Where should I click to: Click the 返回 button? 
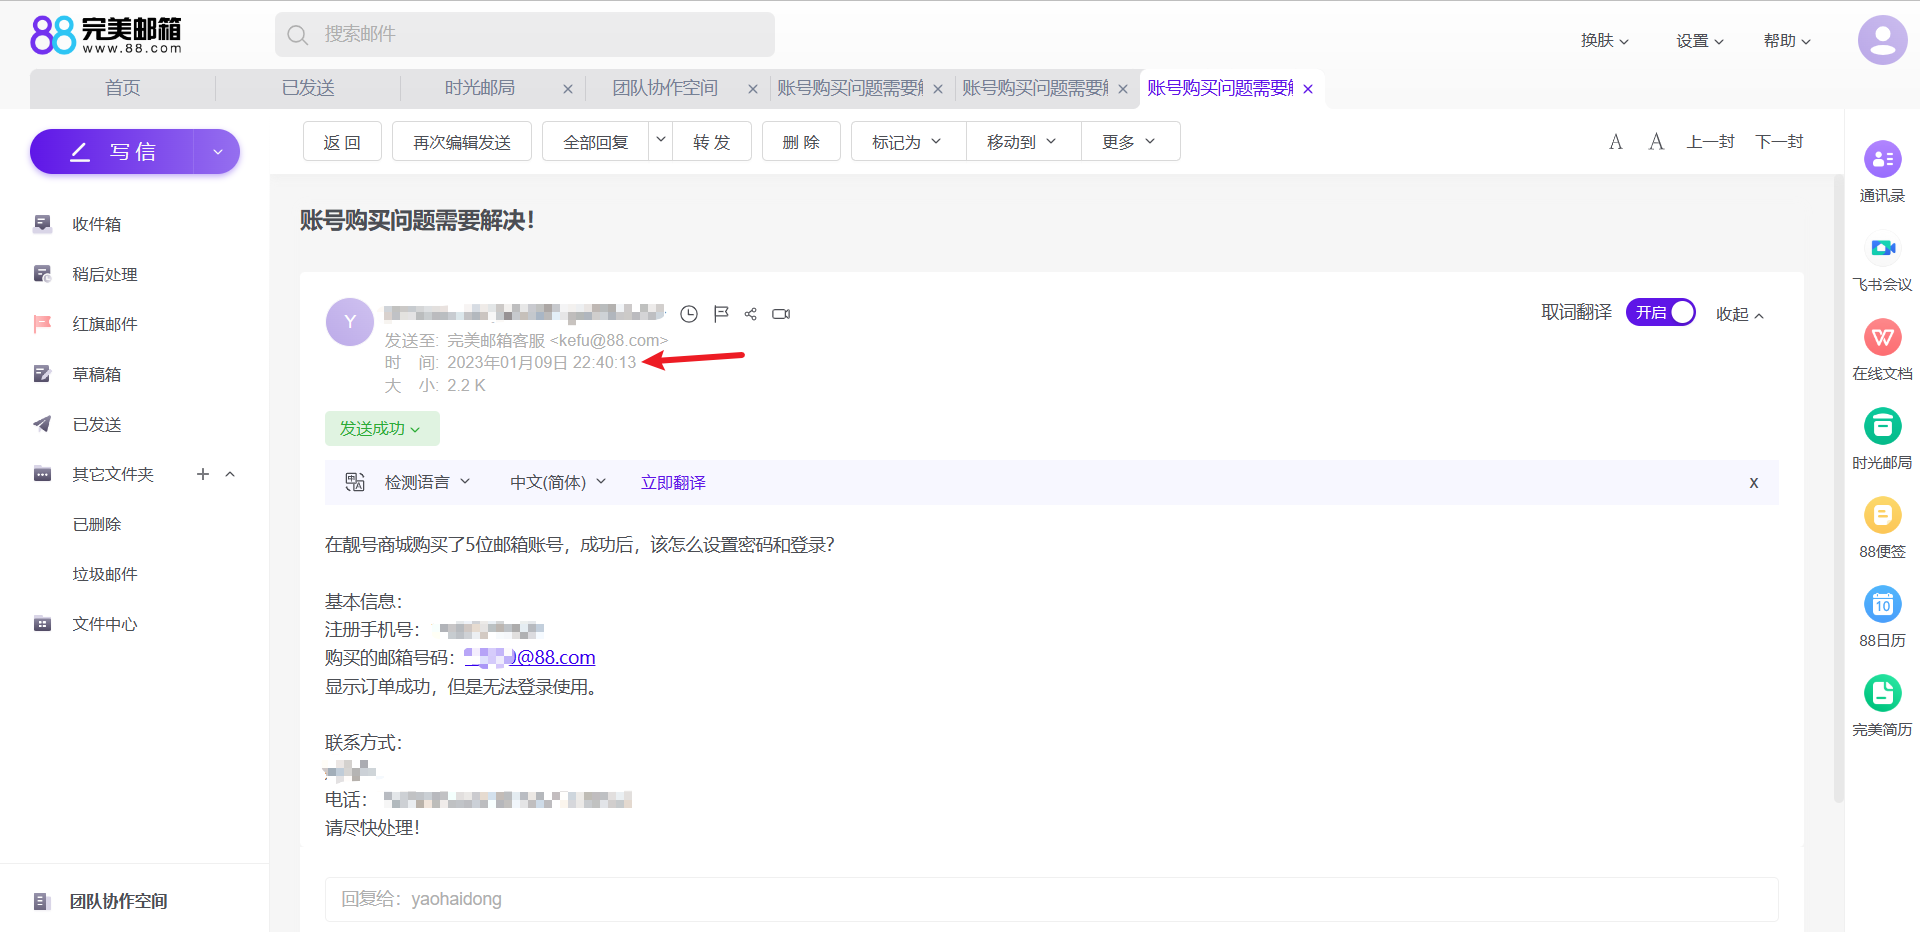pos(342,141)
